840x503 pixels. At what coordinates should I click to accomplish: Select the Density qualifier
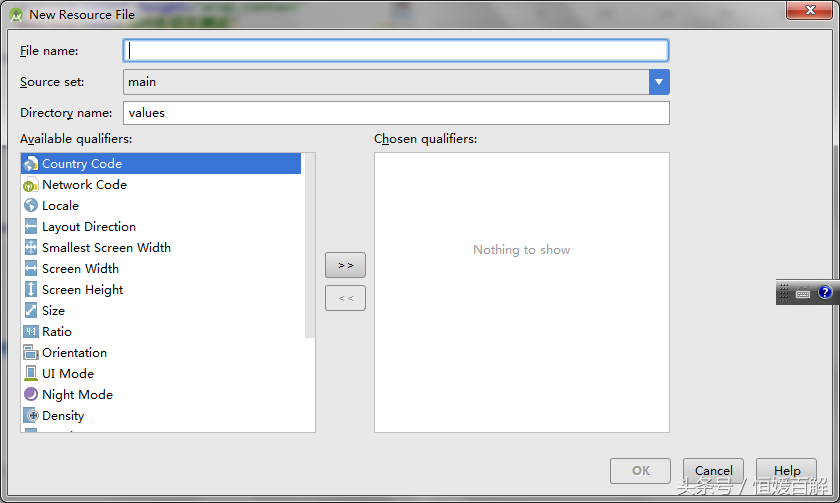click(161, 416)
